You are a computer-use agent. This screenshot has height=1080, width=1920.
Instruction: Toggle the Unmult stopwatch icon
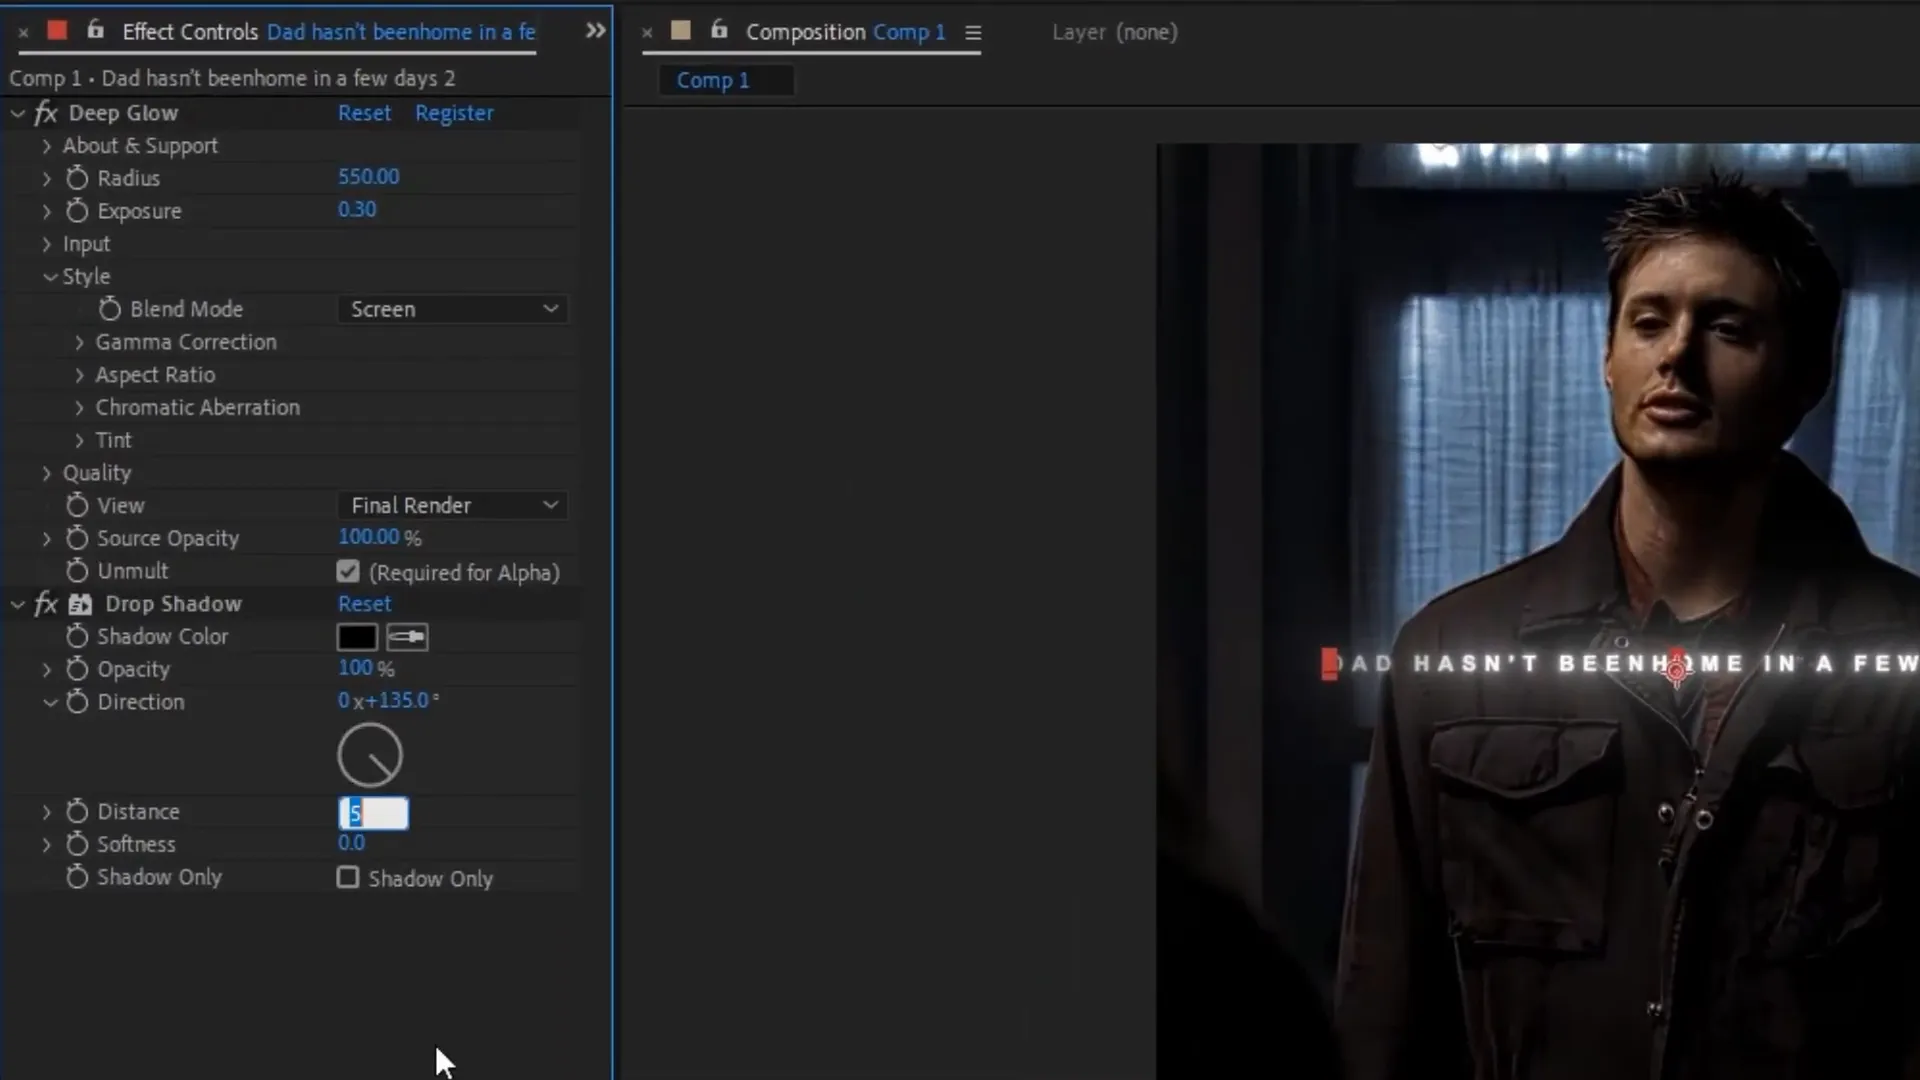pos(77,571)
